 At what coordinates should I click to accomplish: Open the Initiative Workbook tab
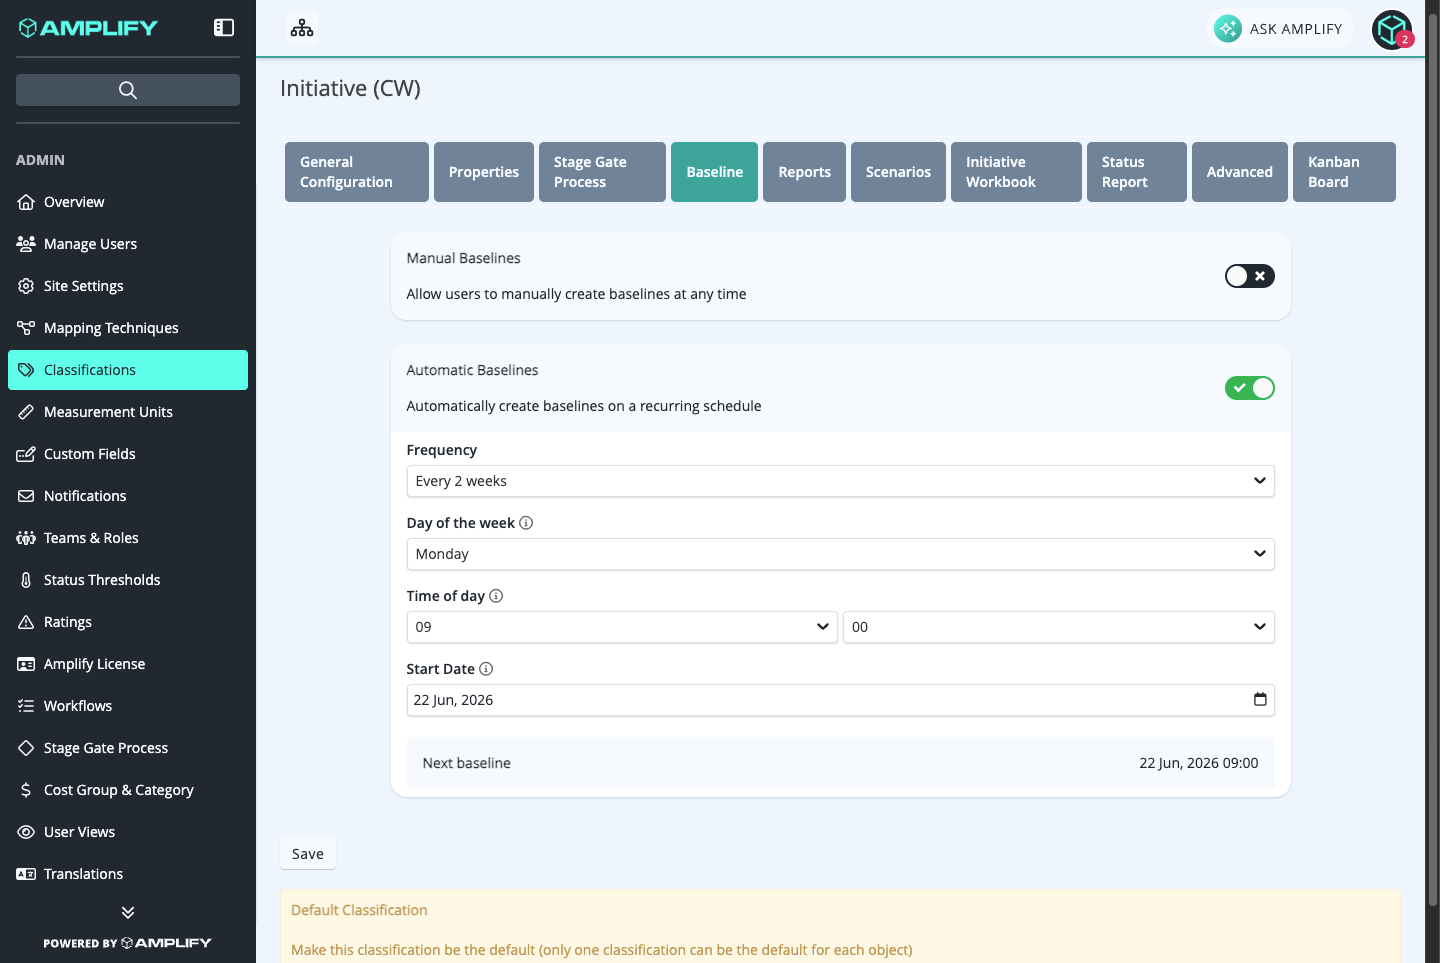1016,172
